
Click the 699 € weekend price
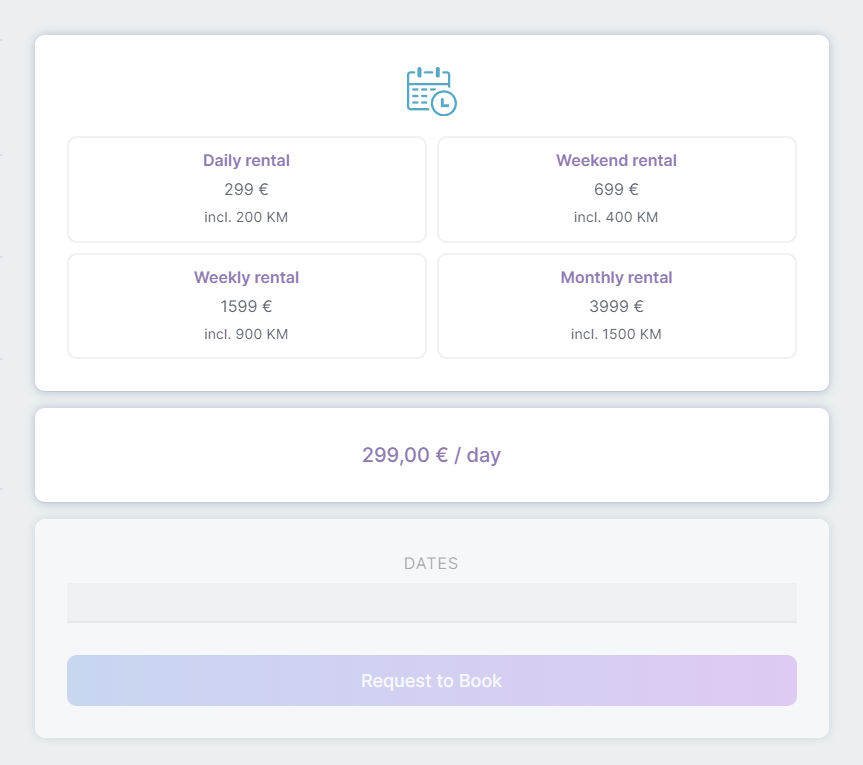616,189
